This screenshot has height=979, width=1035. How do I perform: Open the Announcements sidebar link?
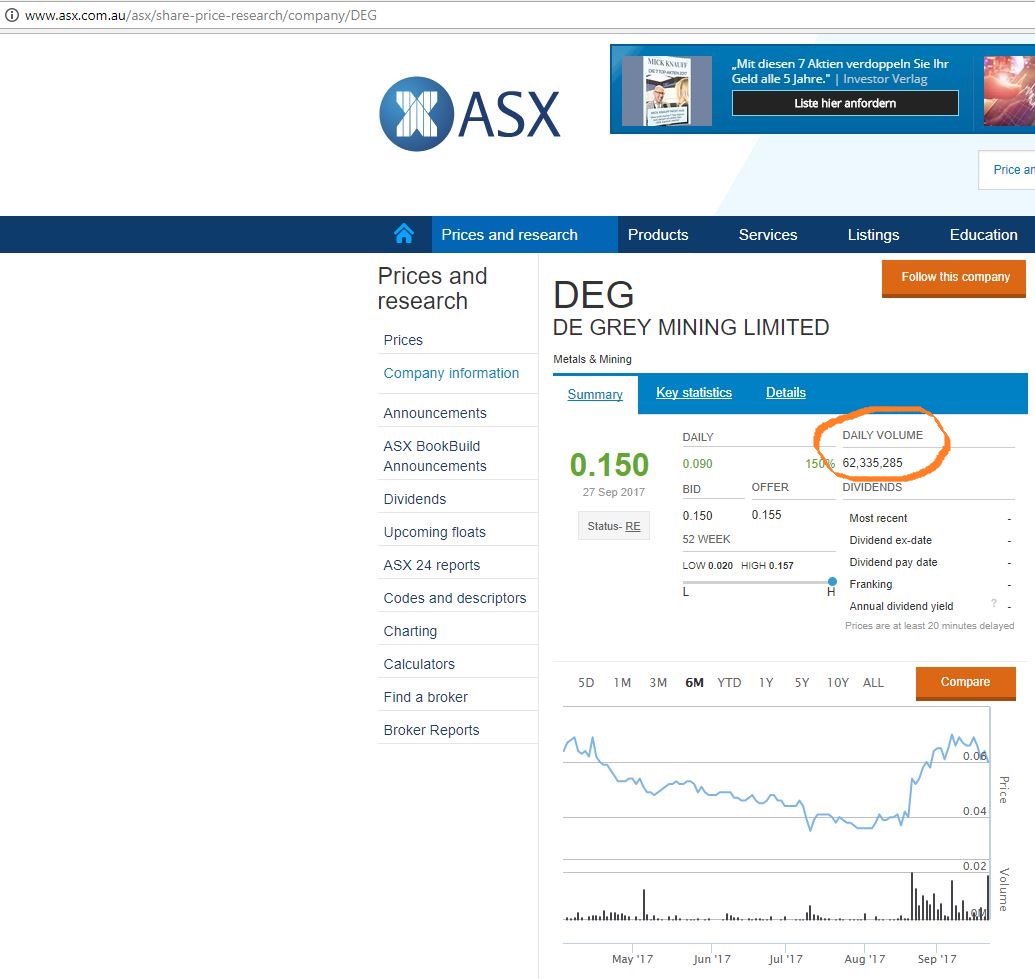[x=435, y=413]
